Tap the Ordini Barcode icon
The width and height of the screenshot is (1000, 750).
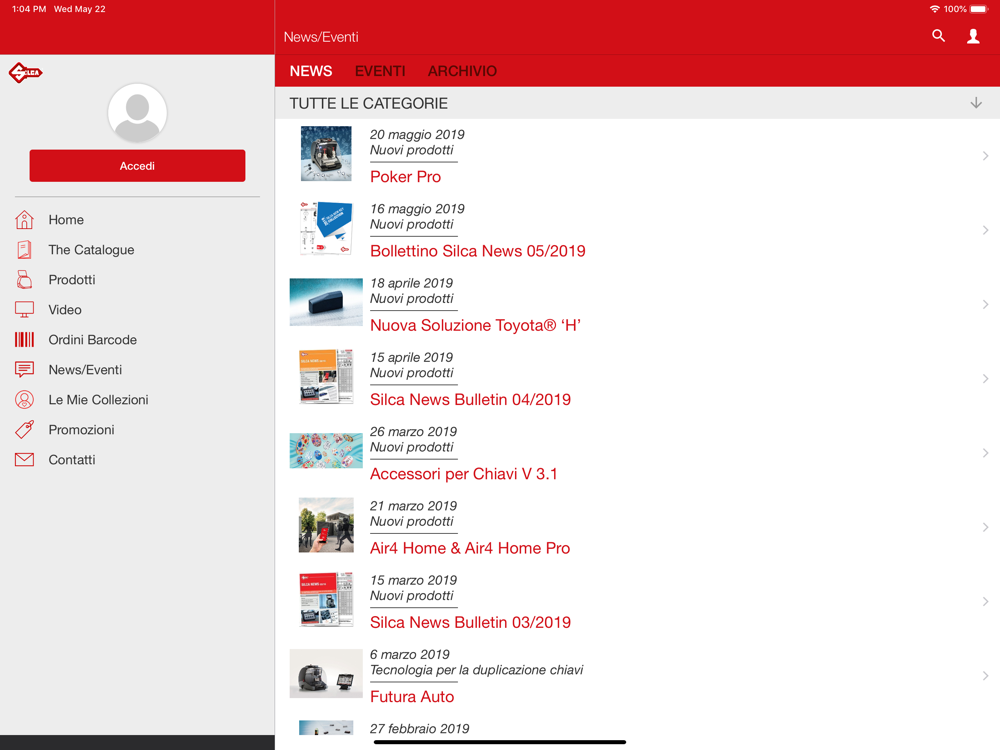25,340
